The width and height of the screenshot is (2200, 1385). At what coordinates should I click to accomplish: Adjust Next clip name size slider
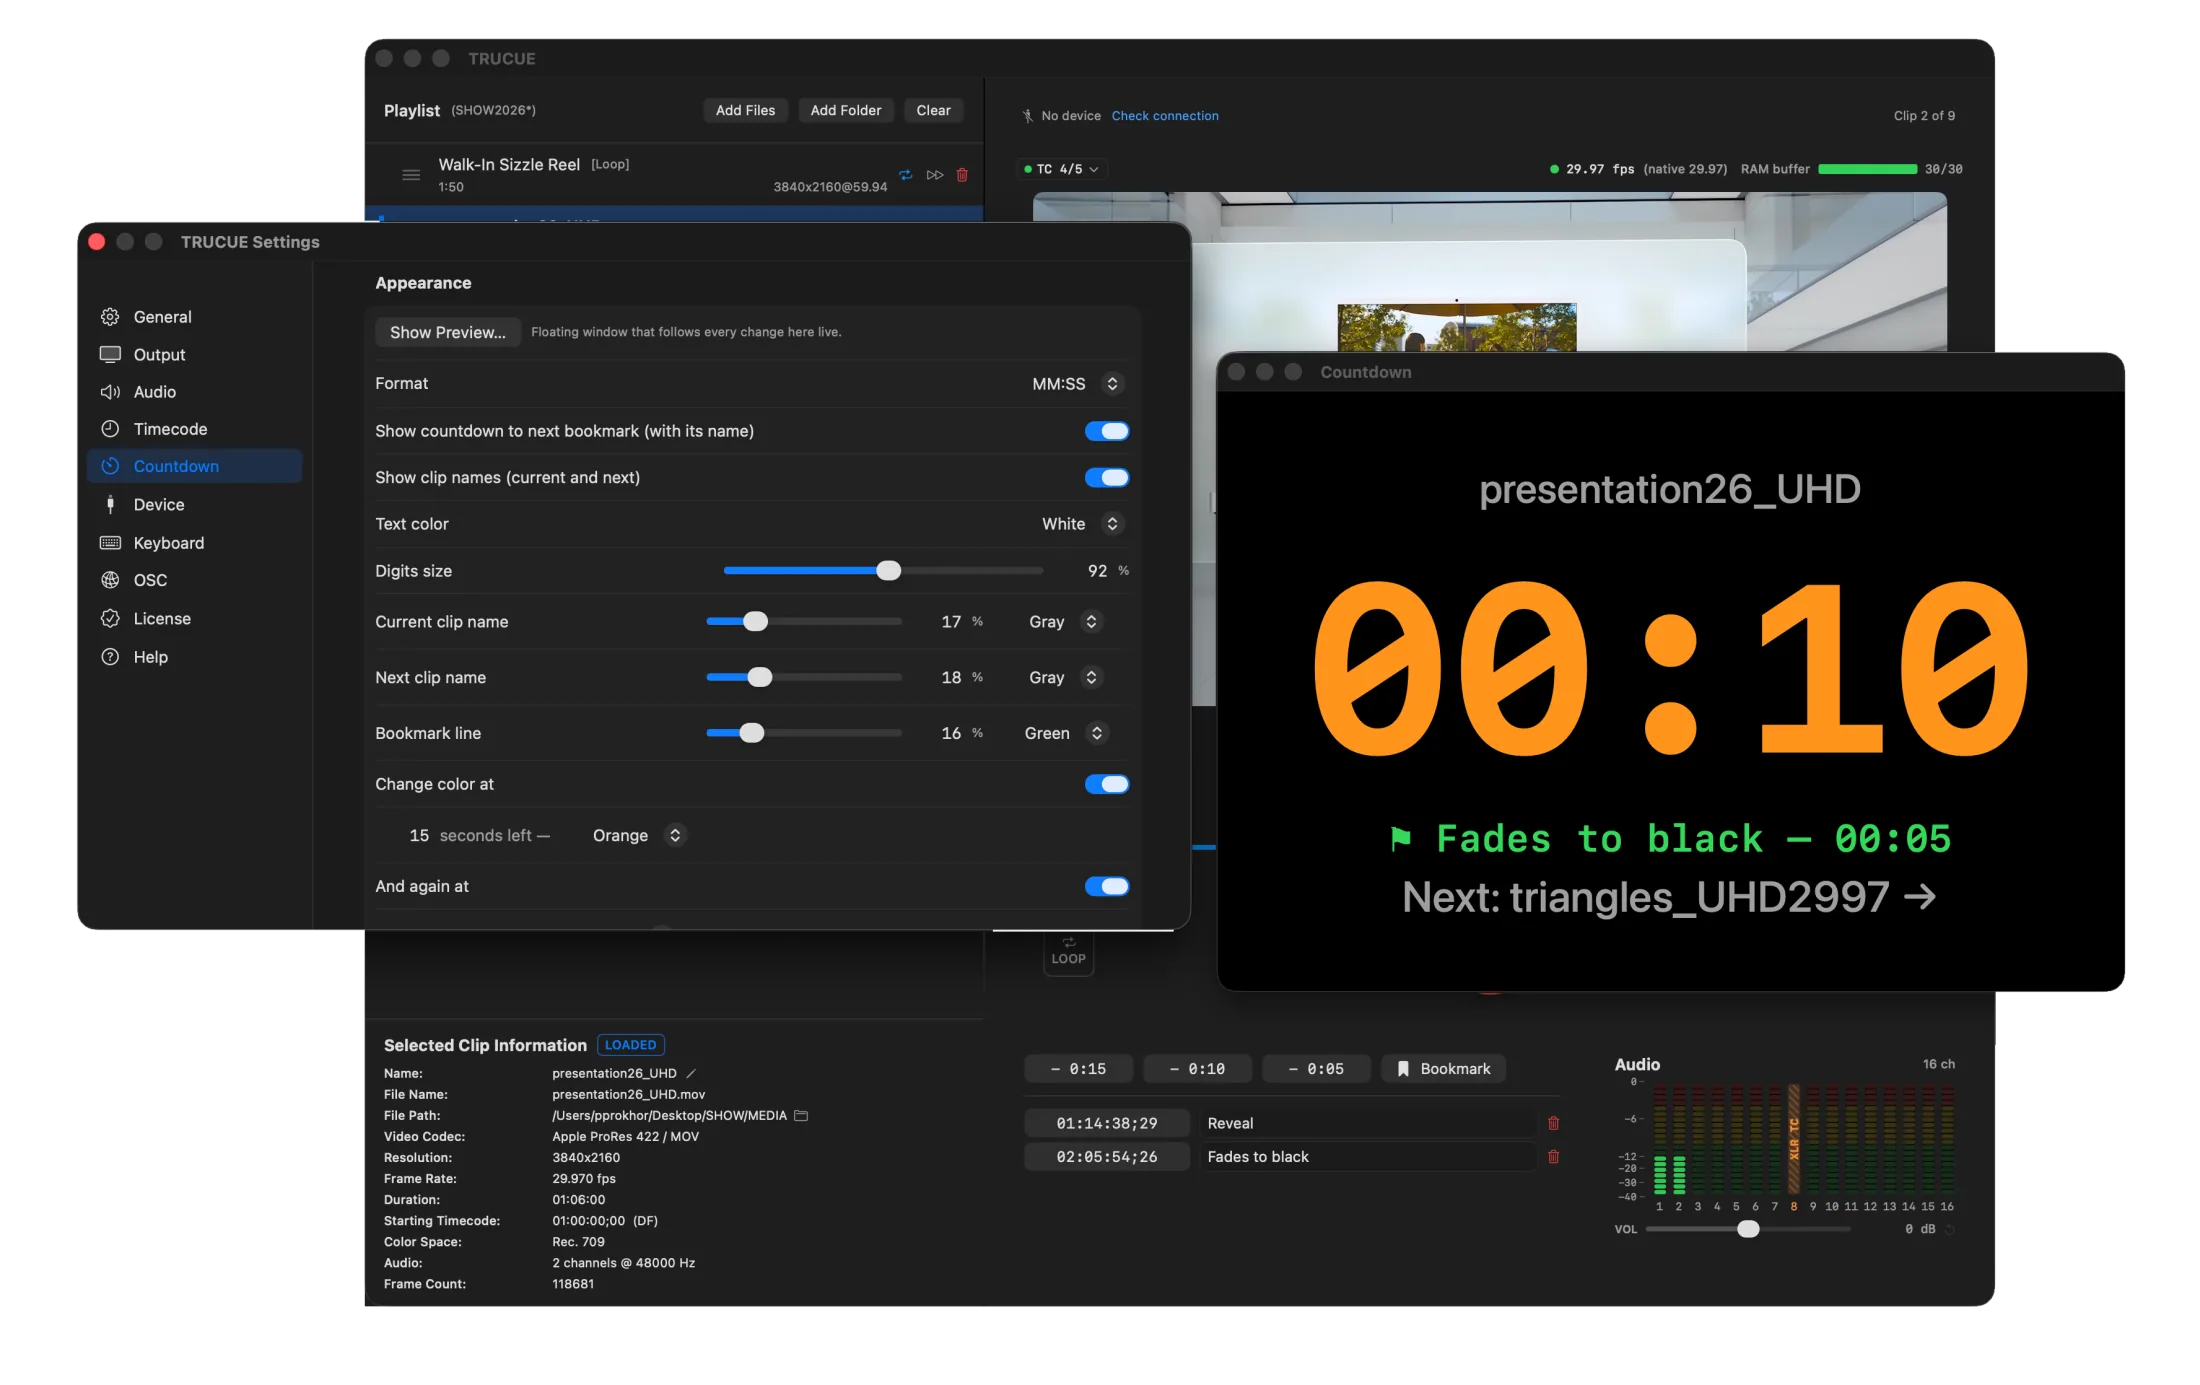(760, 678)
